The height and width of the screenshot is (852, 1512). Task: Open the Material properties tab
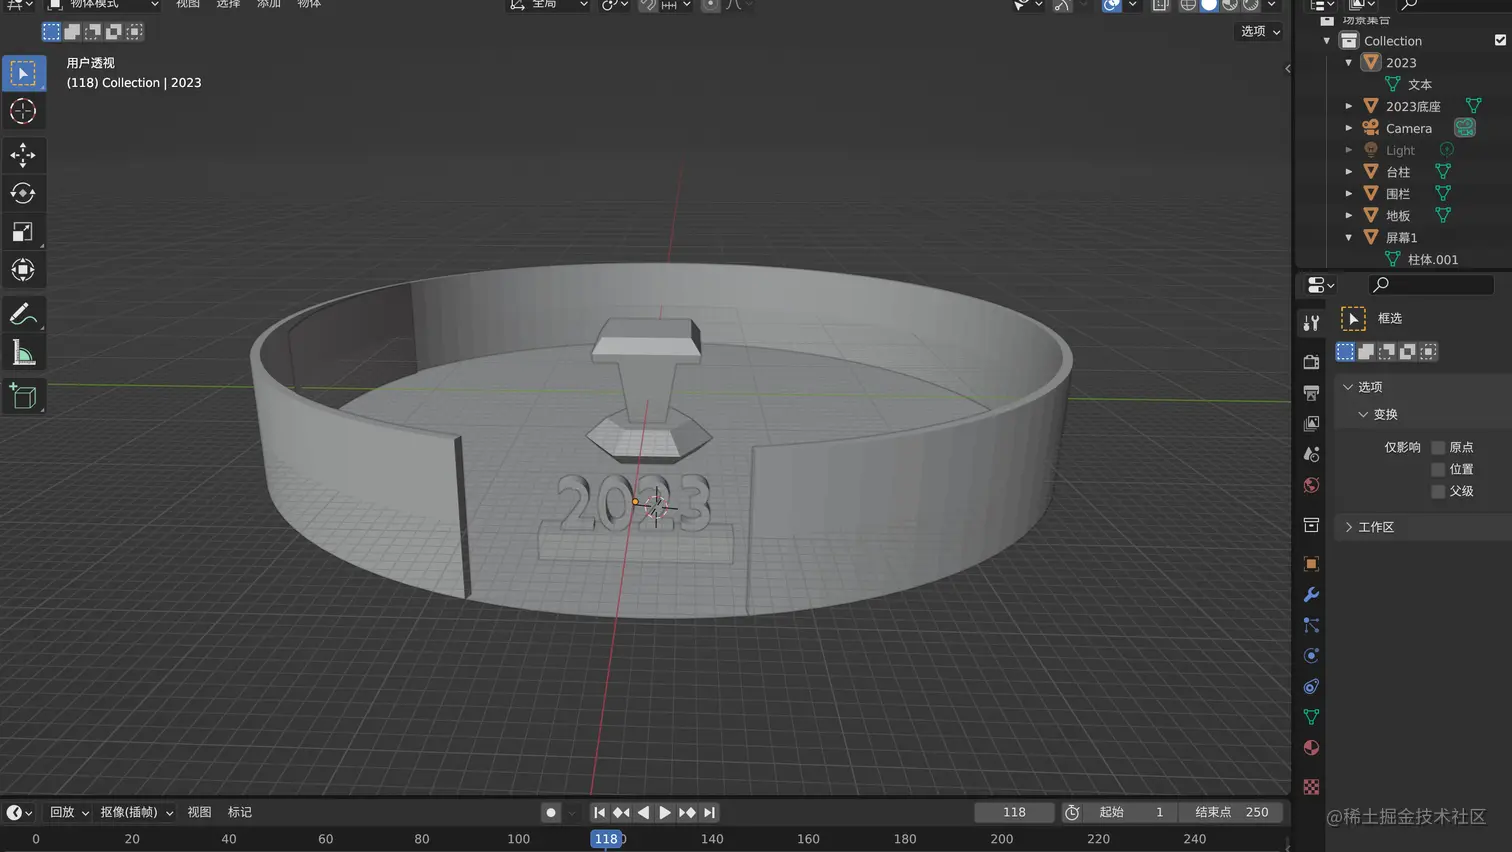point(1311,748)
